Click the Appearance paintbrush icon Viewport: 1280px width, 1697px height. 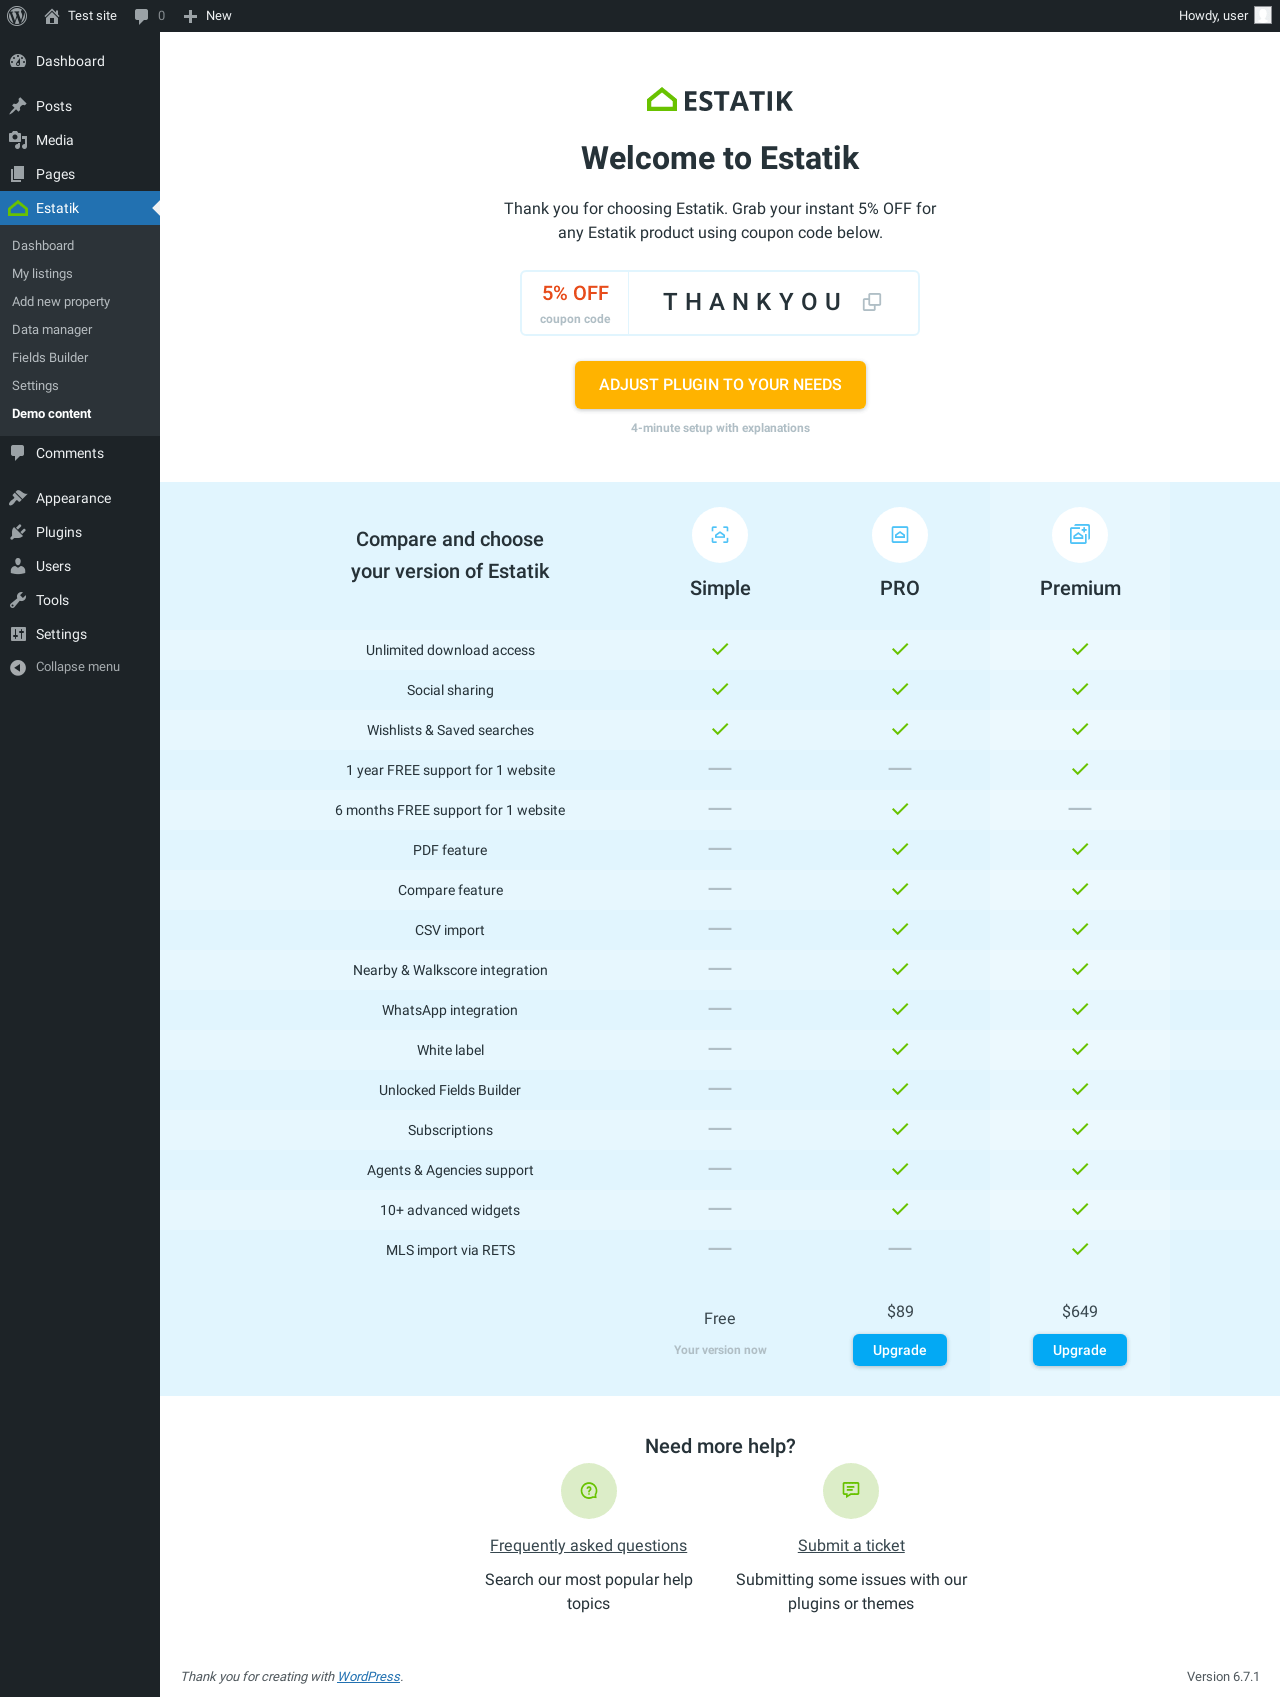click(18, 498)
